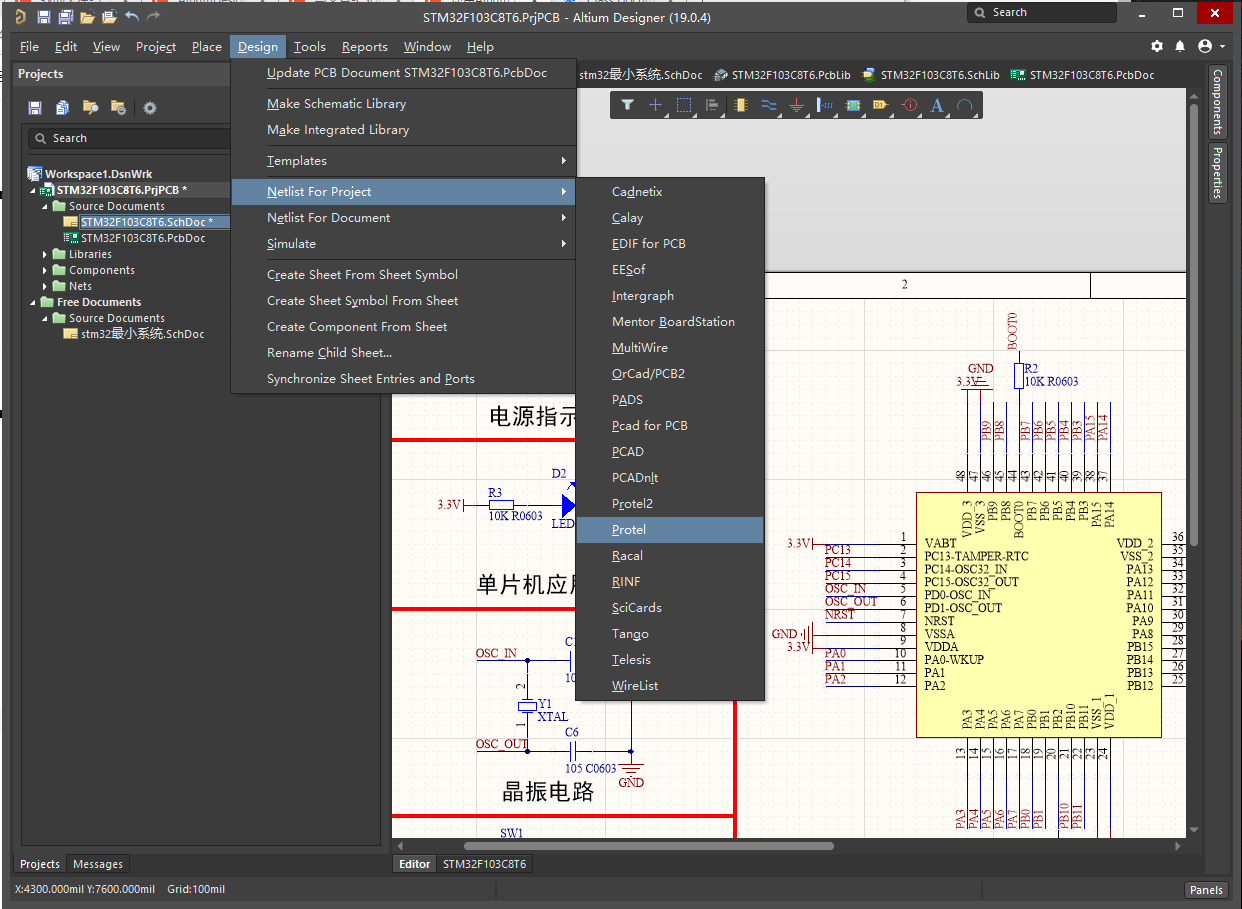Open the Tools menu
Image resolution: width=1242 pixels, height=909 pixels.
[310, 47]
